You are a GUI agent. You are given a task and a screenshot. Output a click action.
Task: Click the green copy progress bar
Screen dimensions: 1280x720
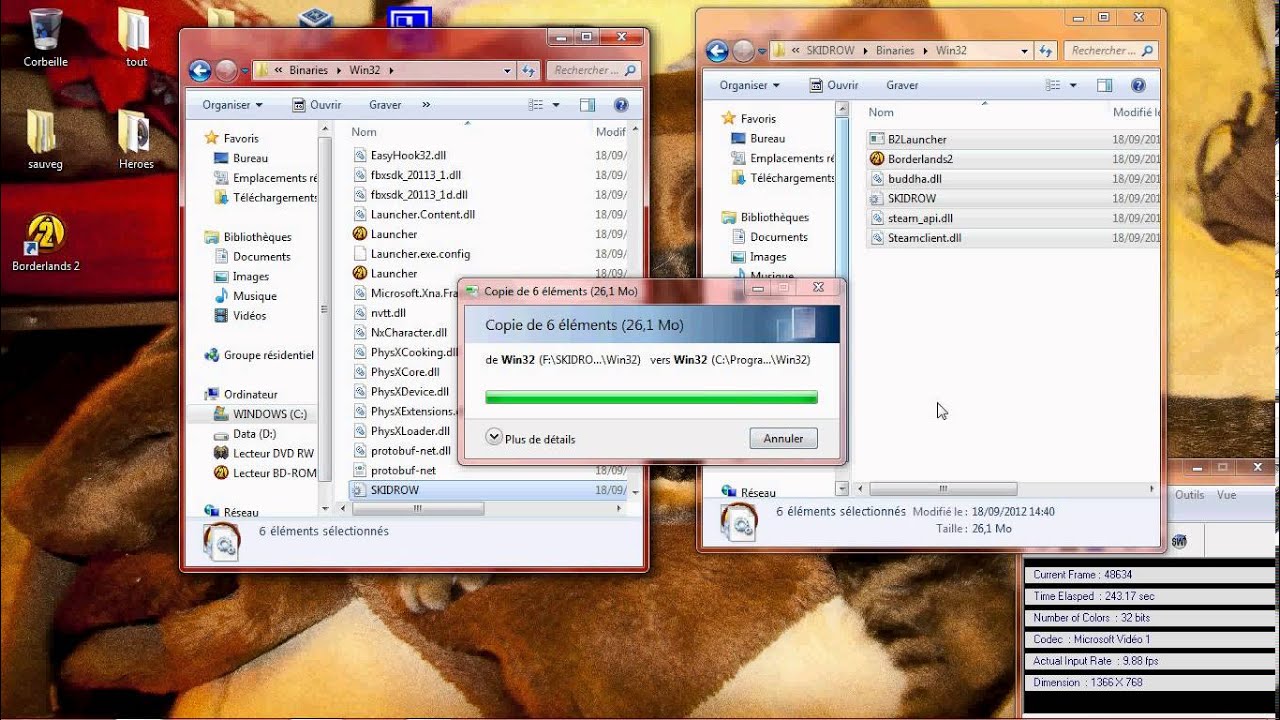point(651,397)
